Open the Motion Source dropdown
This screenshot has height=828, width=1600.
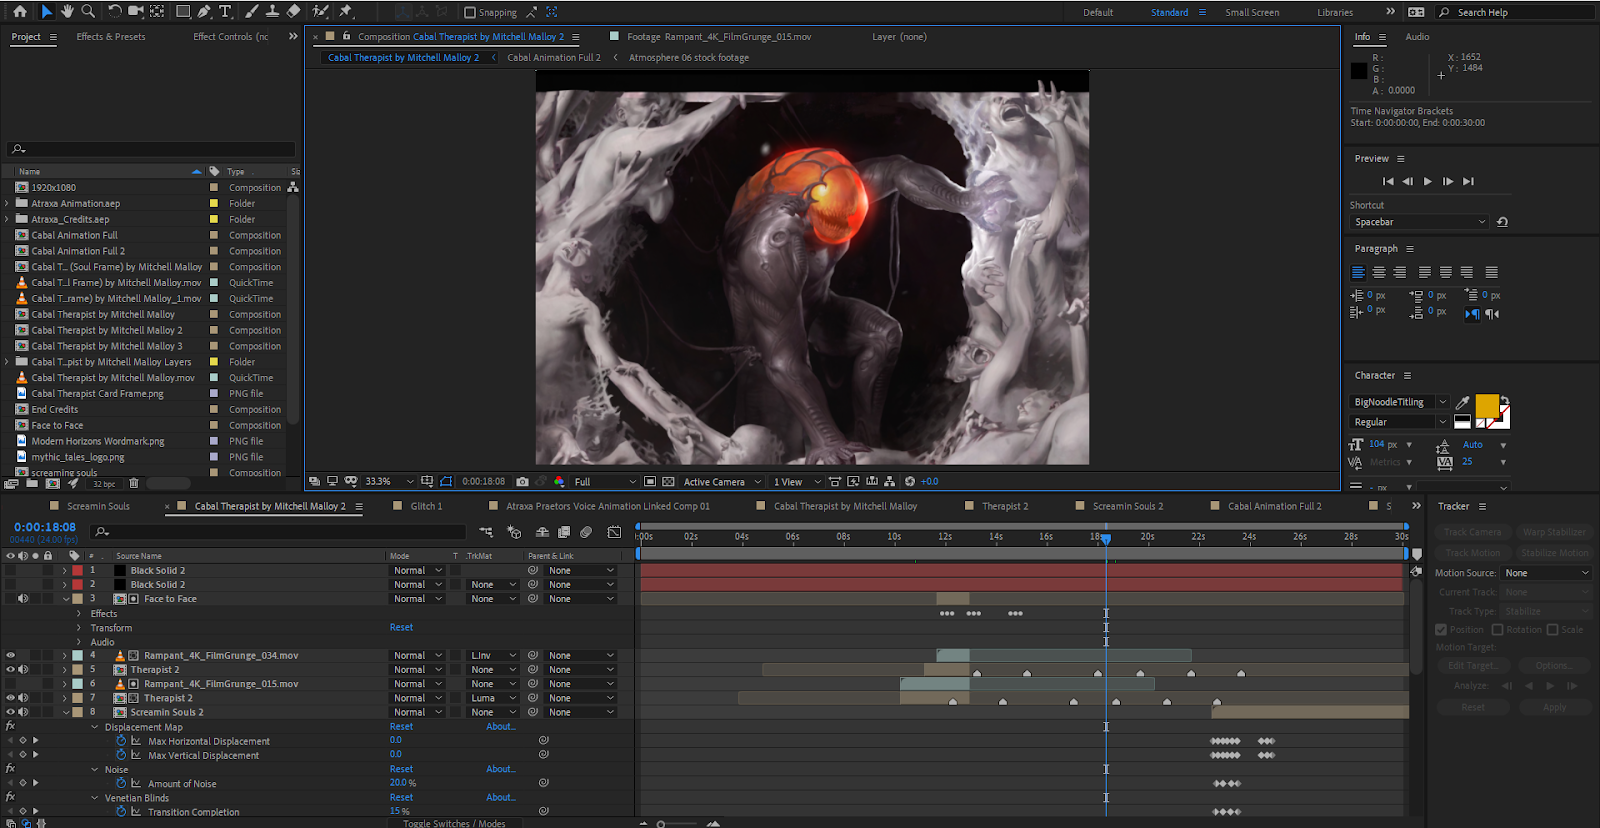tap(1546, 573)
